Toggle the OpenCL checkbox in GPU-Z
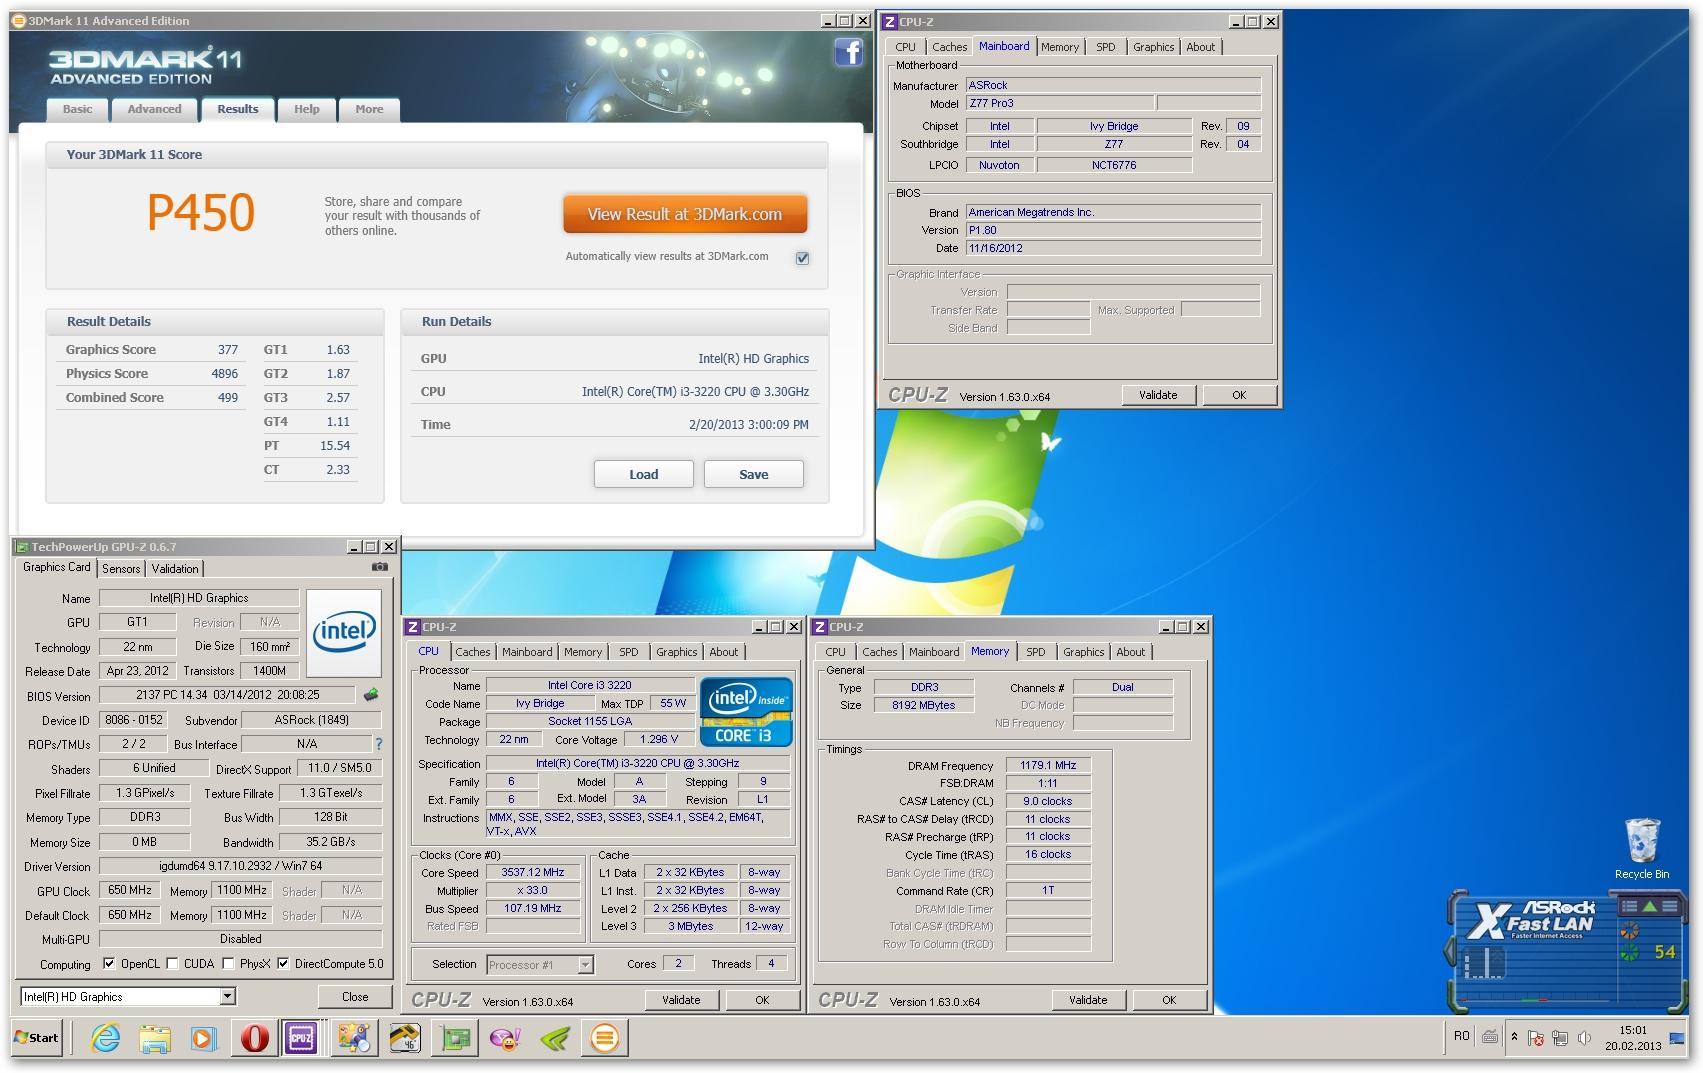The image size is (1703, 1073). coord(110,964)
